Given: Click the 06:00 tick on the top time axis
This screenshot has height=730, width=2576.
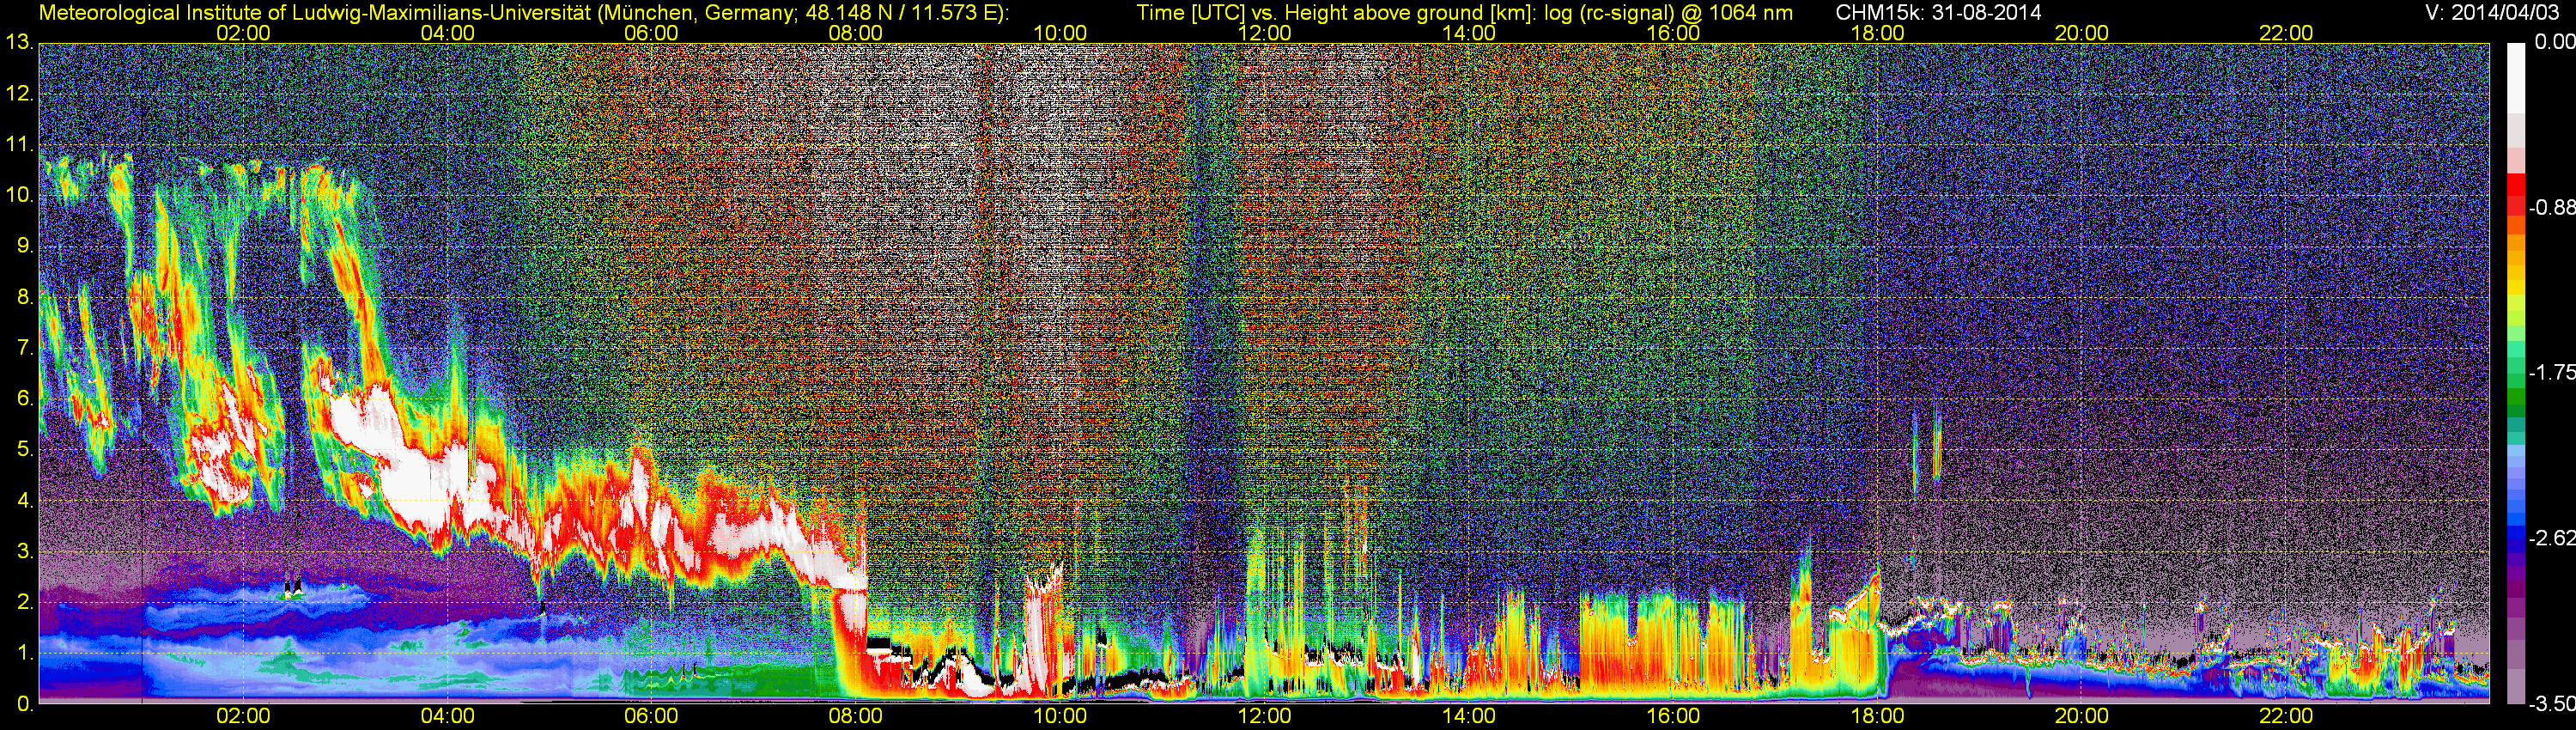Looking at the screenshot, I should tap(651, 33).
